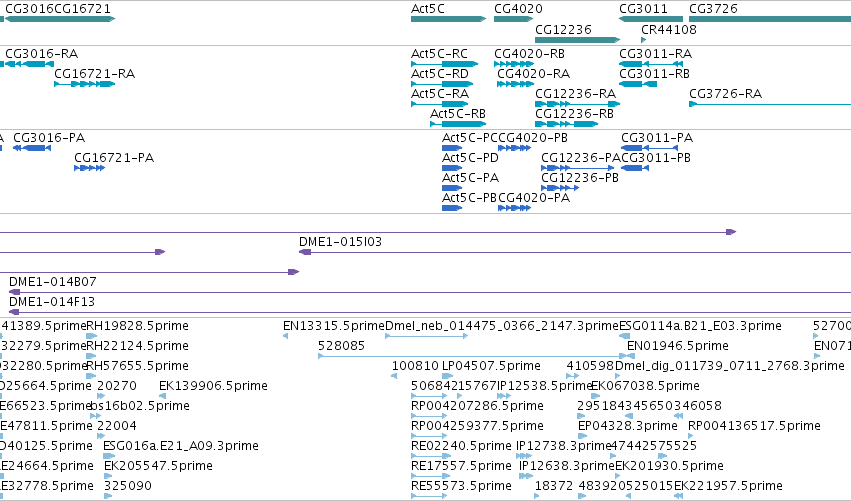Select EST RP004207286.5prime
Viewport: 851px width, 501px height.
pyautogui.click(x=429, y=417)
